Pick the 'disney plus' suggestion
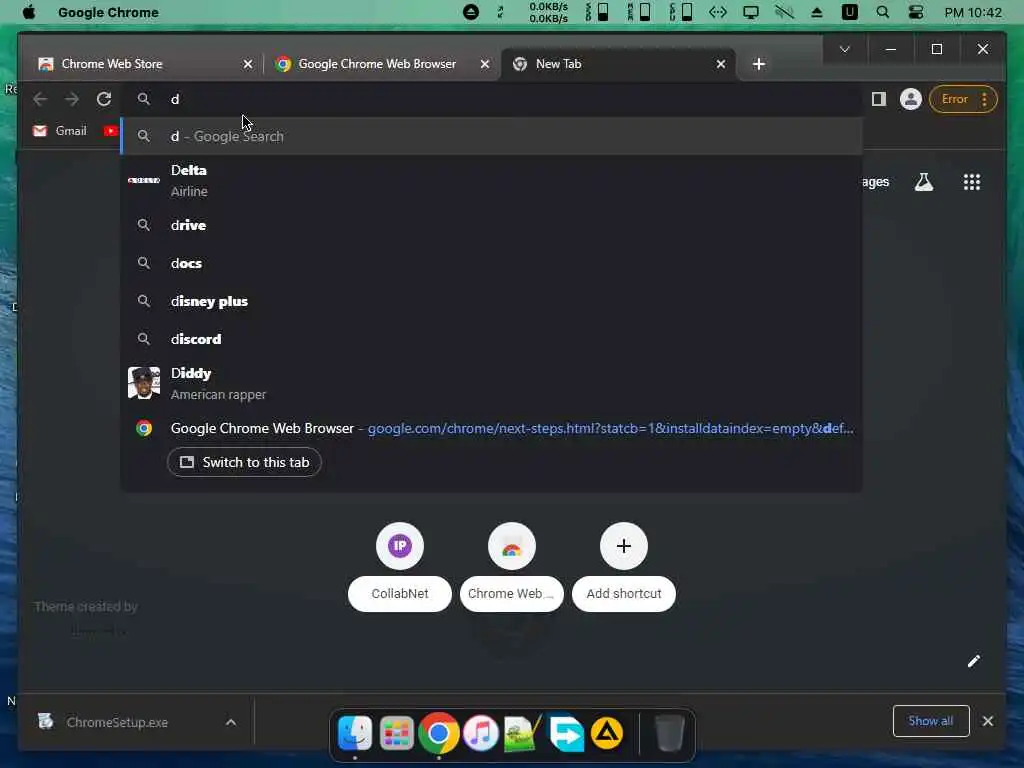The image size is (1024, 768). pos(491,301)
